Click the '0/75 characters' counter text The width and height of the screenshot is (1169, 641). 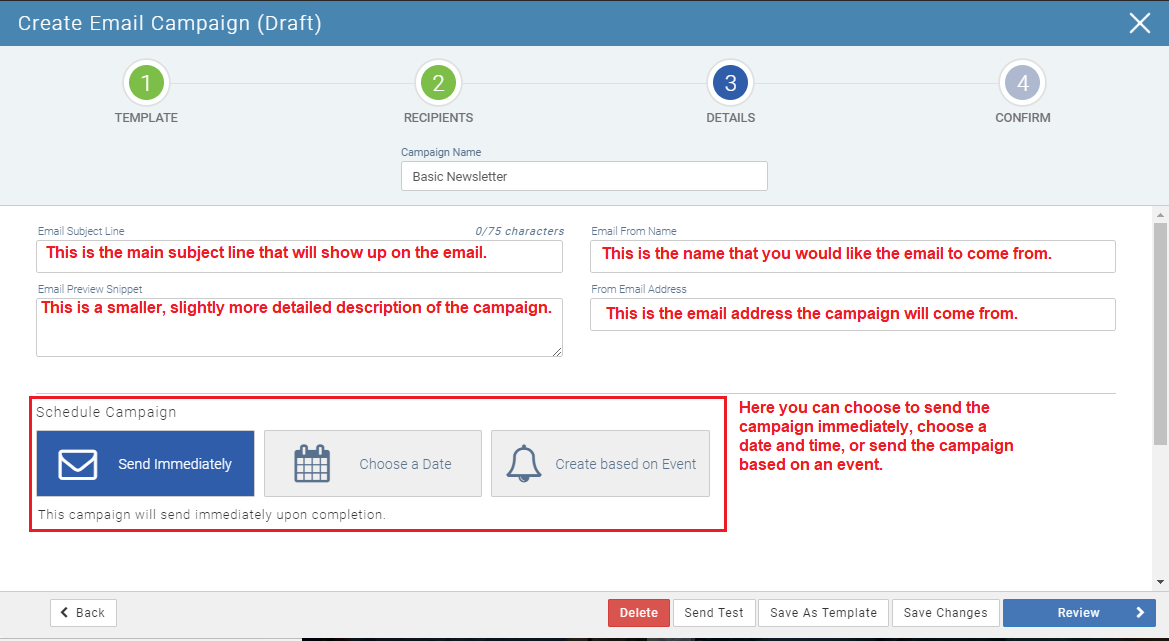[520, 231]
